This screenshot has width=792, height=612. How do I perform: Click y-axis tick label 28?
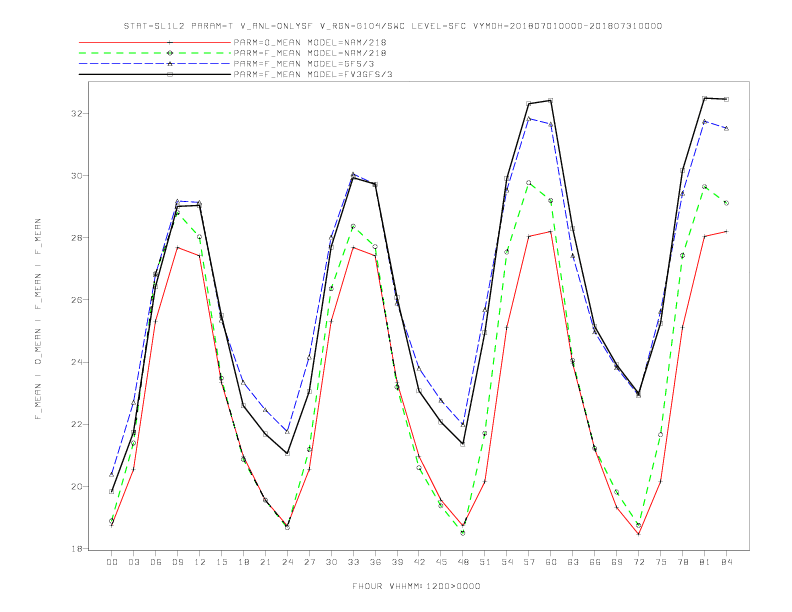coord(76,237)
